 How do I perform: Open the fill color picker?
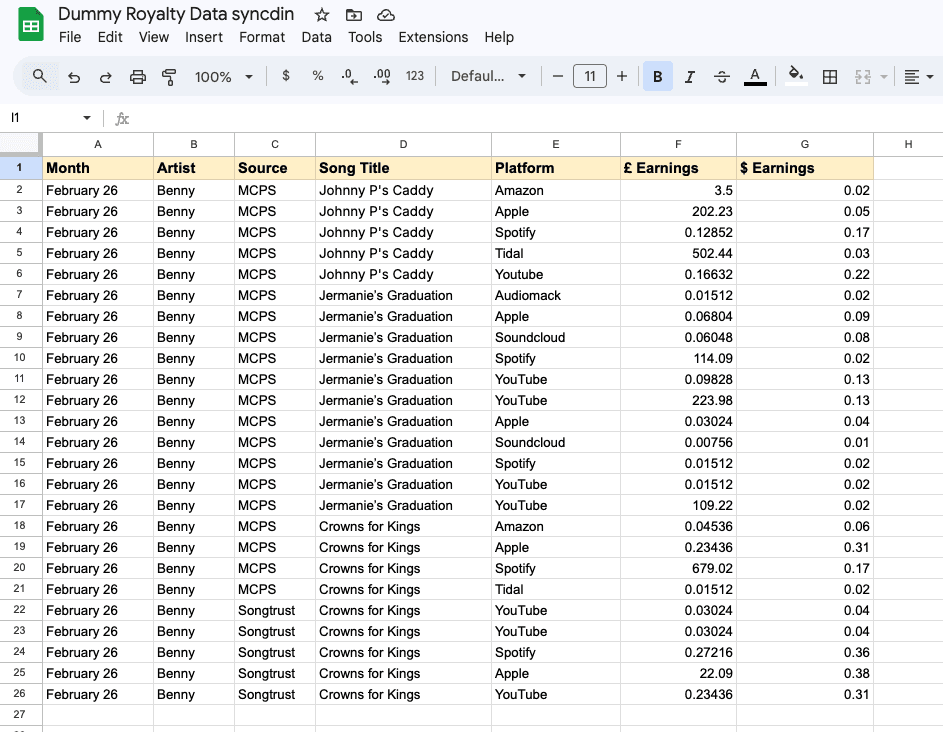[x=796, y=76]
